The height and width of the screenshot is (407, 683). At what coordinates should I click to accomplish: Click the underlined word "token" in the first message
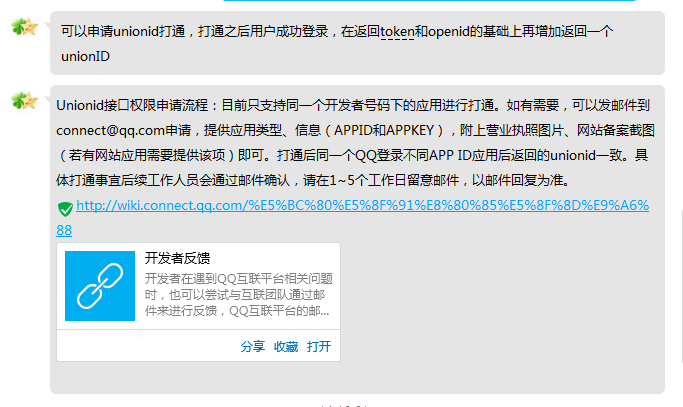point(397,31)
